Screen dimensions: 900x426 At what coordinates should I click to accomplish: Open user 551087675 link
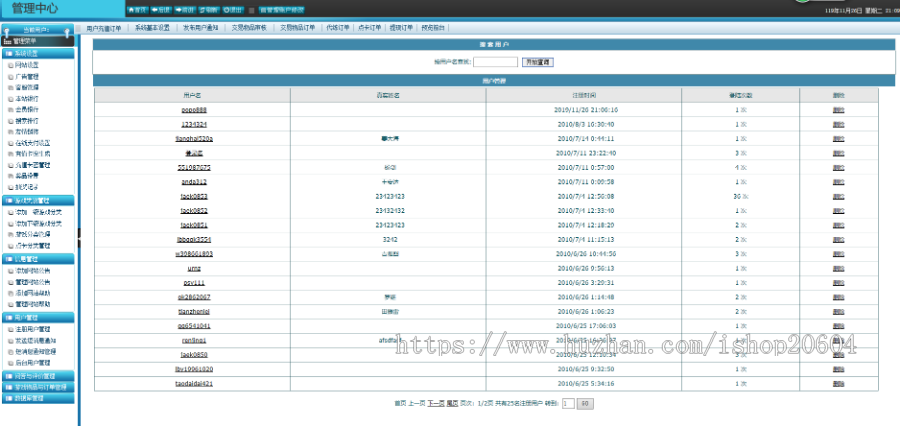tap(194, 167)
